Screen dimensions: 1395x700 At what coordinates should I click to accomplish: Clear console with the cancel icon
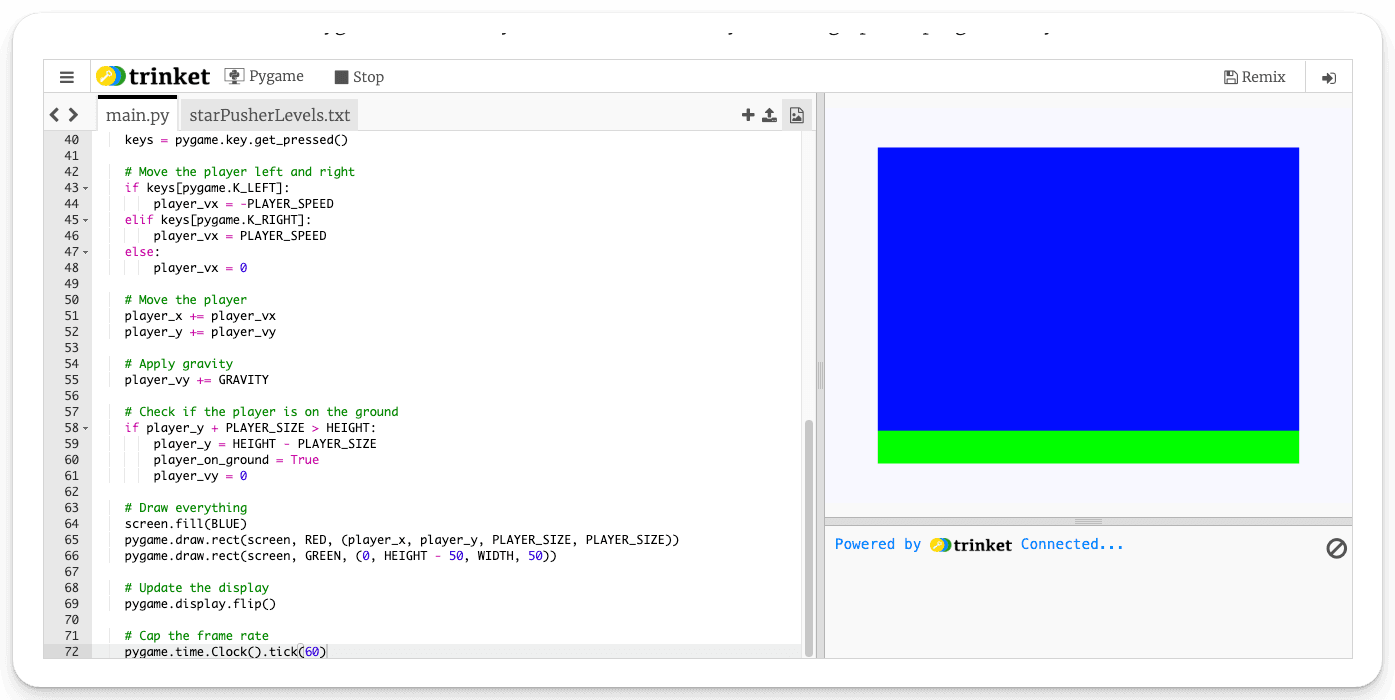(1336, 548)
